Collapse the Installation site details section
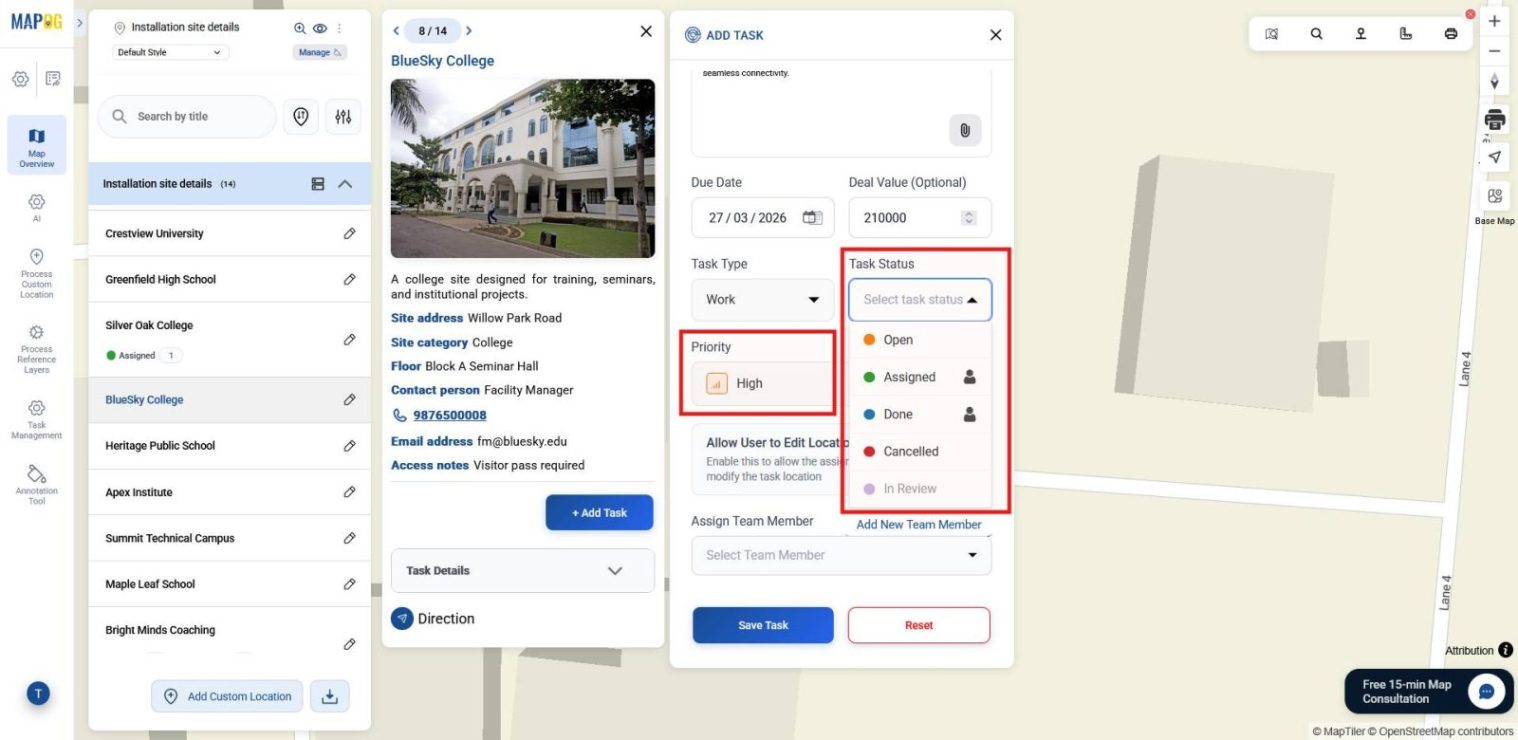The width and height of the screenshot is (1518, 740). pos(345,184)
